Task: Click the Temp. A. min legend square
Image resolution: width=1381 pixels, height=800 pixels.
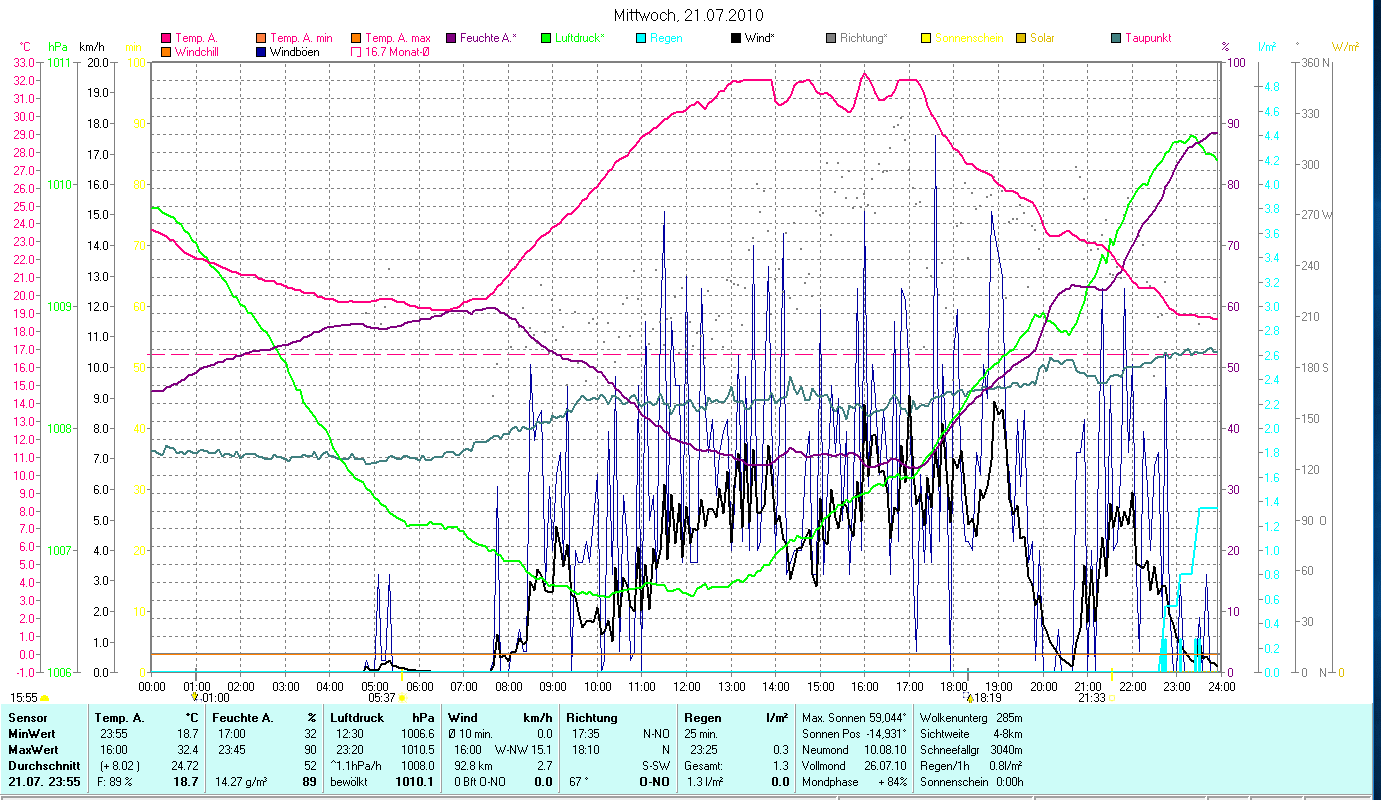Action: click(262, 38)
